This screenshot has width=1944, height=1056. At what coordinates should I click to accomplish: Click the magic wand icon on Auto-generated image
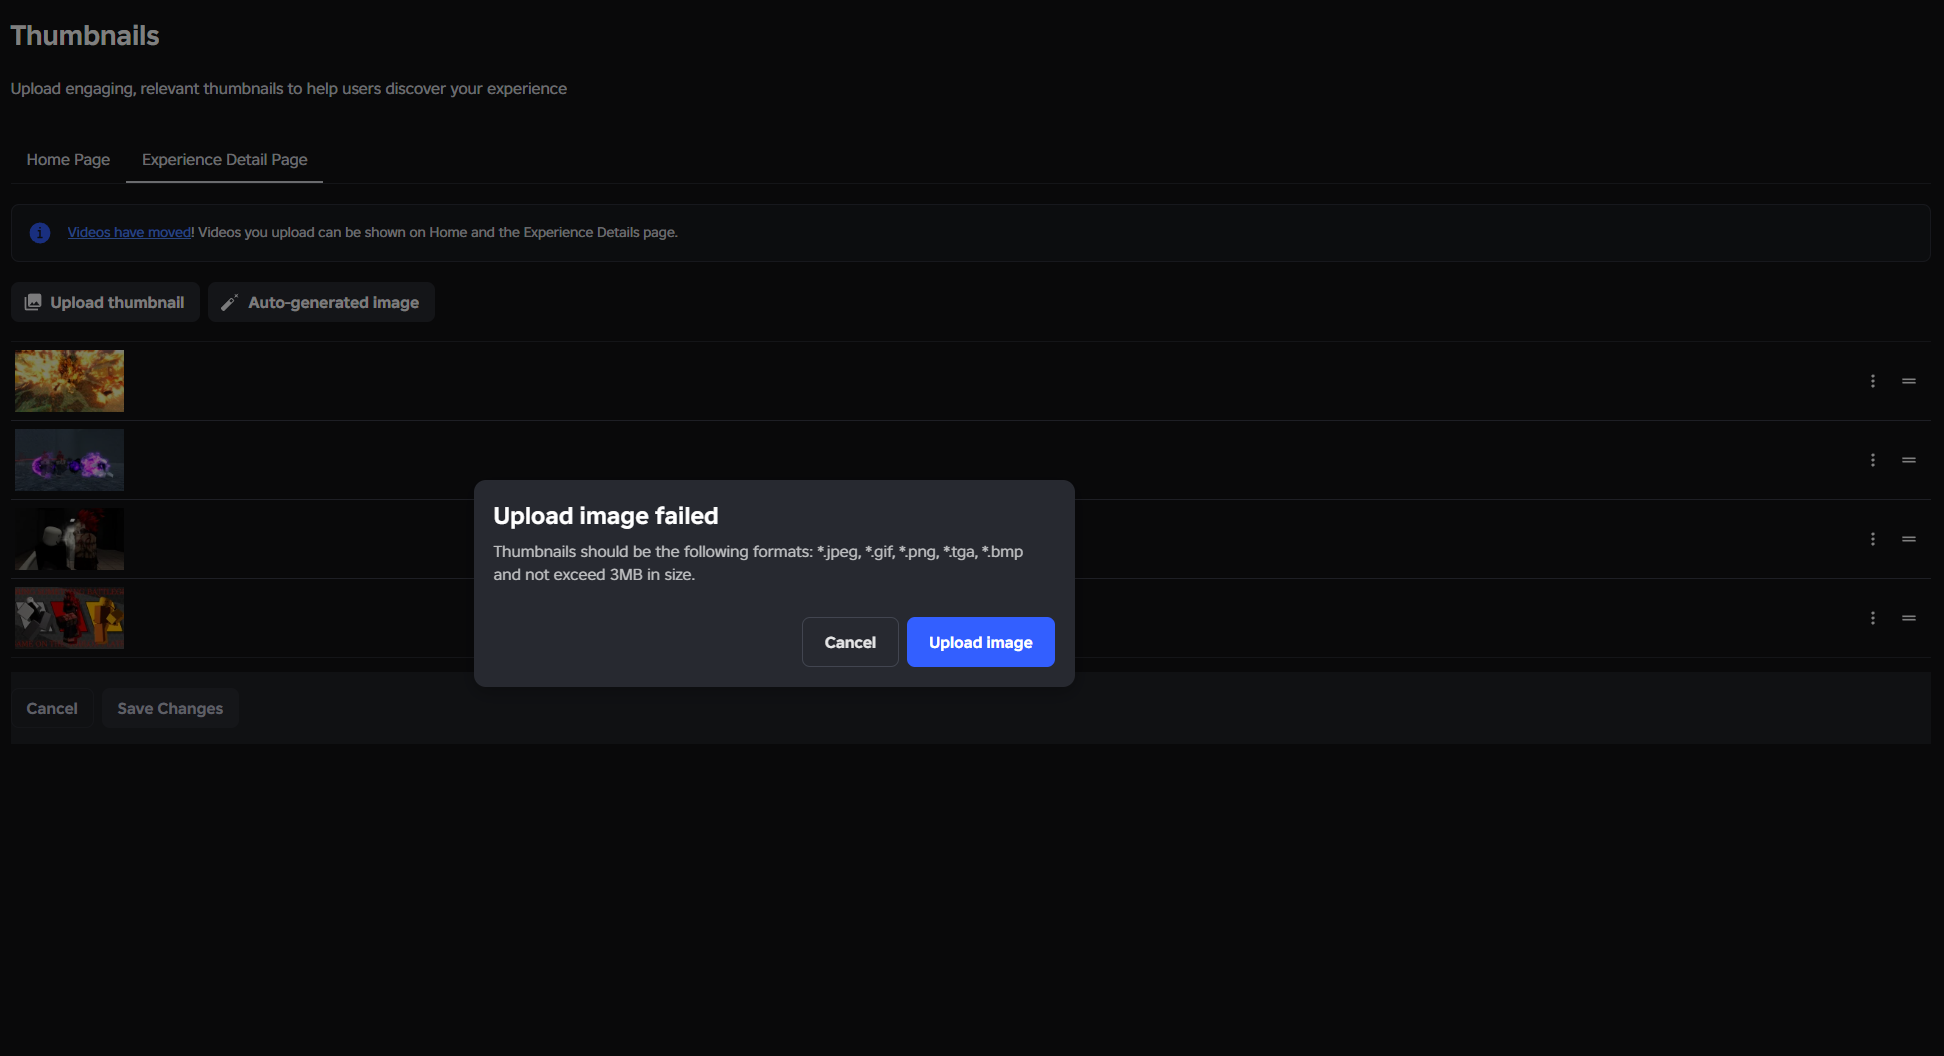pyautogui.click(x=229, y=302)
